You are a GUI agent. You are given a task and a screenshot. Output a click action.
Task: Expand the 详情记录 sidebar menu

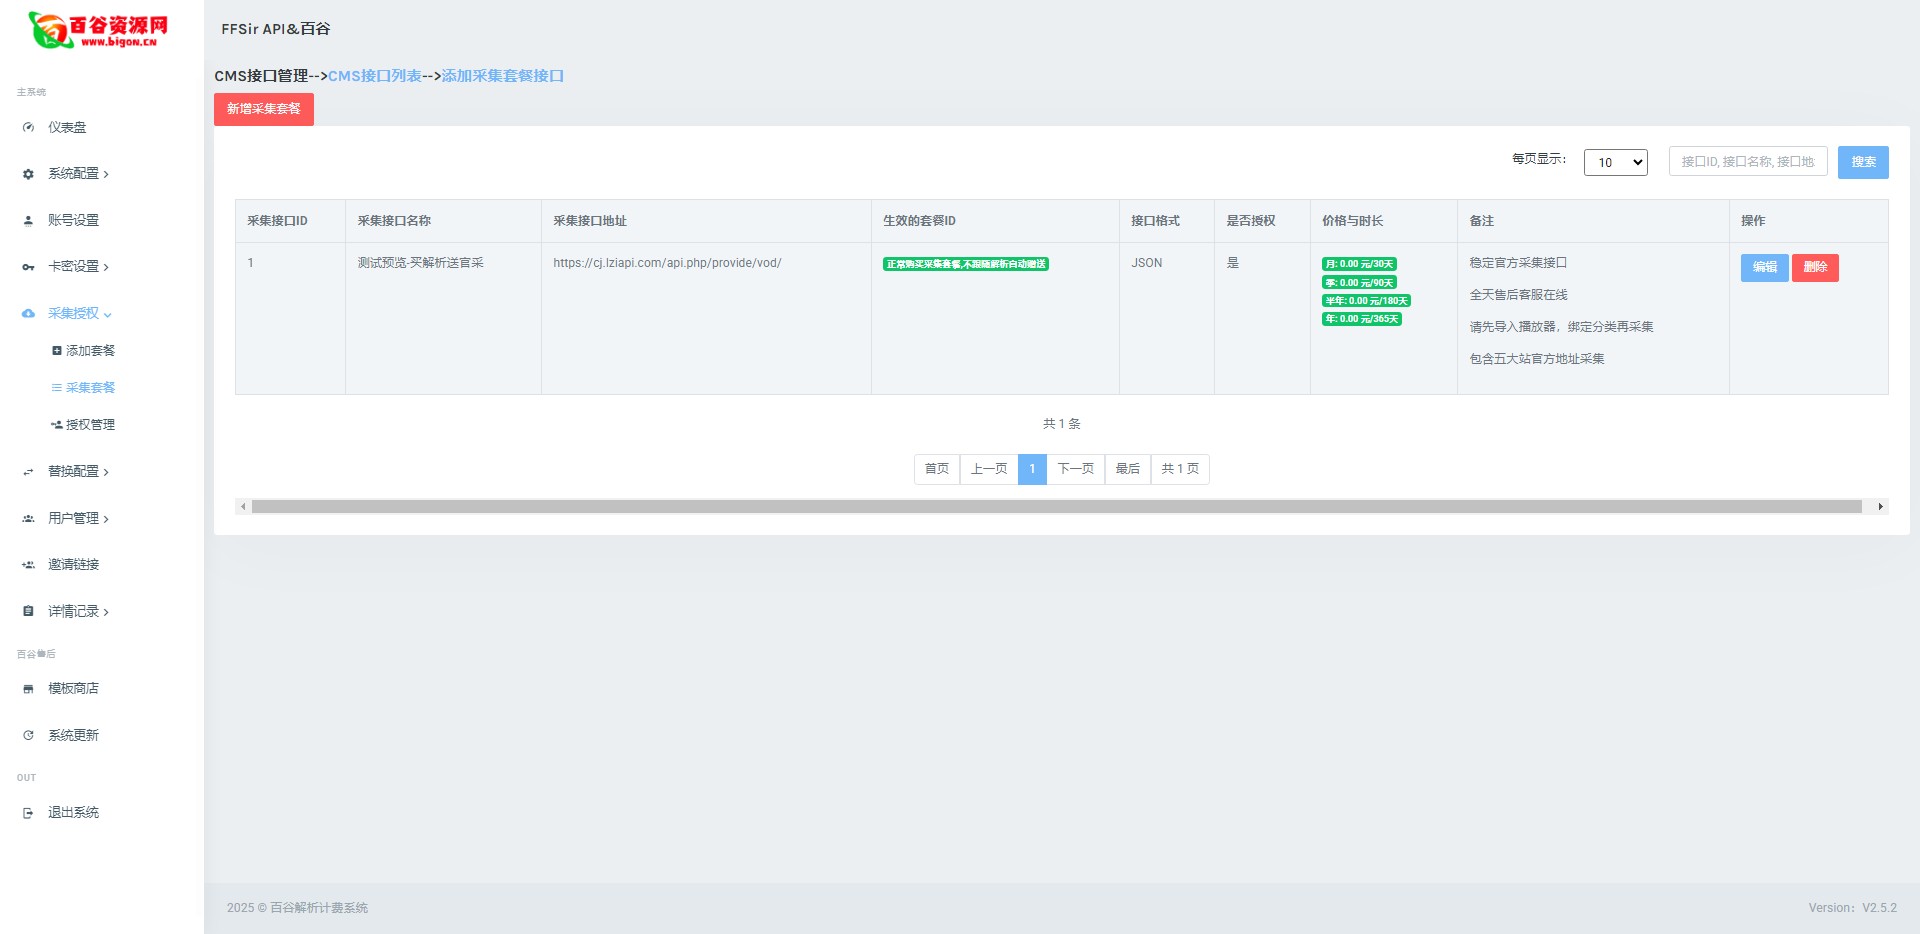pyautogui.click(x=78, y=611)
